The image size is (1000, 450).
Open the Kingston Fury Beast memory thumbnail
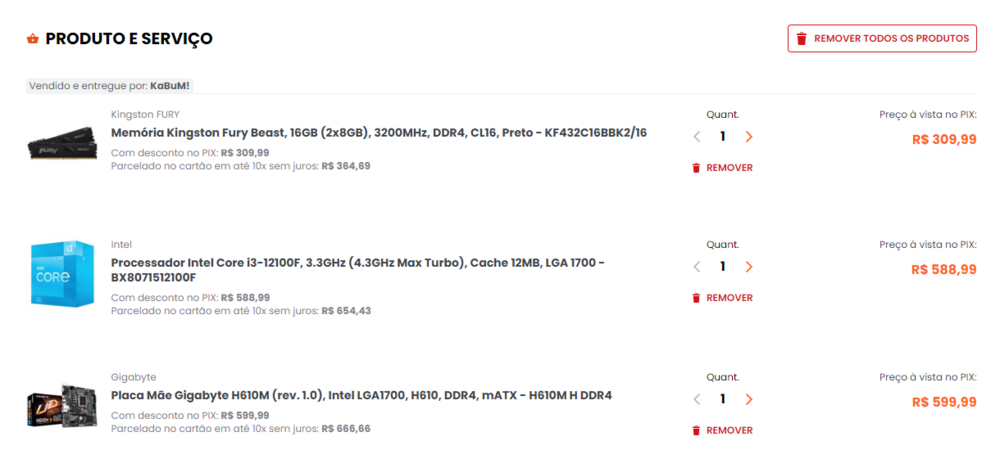pyautogui.click(x=60, y=145)
